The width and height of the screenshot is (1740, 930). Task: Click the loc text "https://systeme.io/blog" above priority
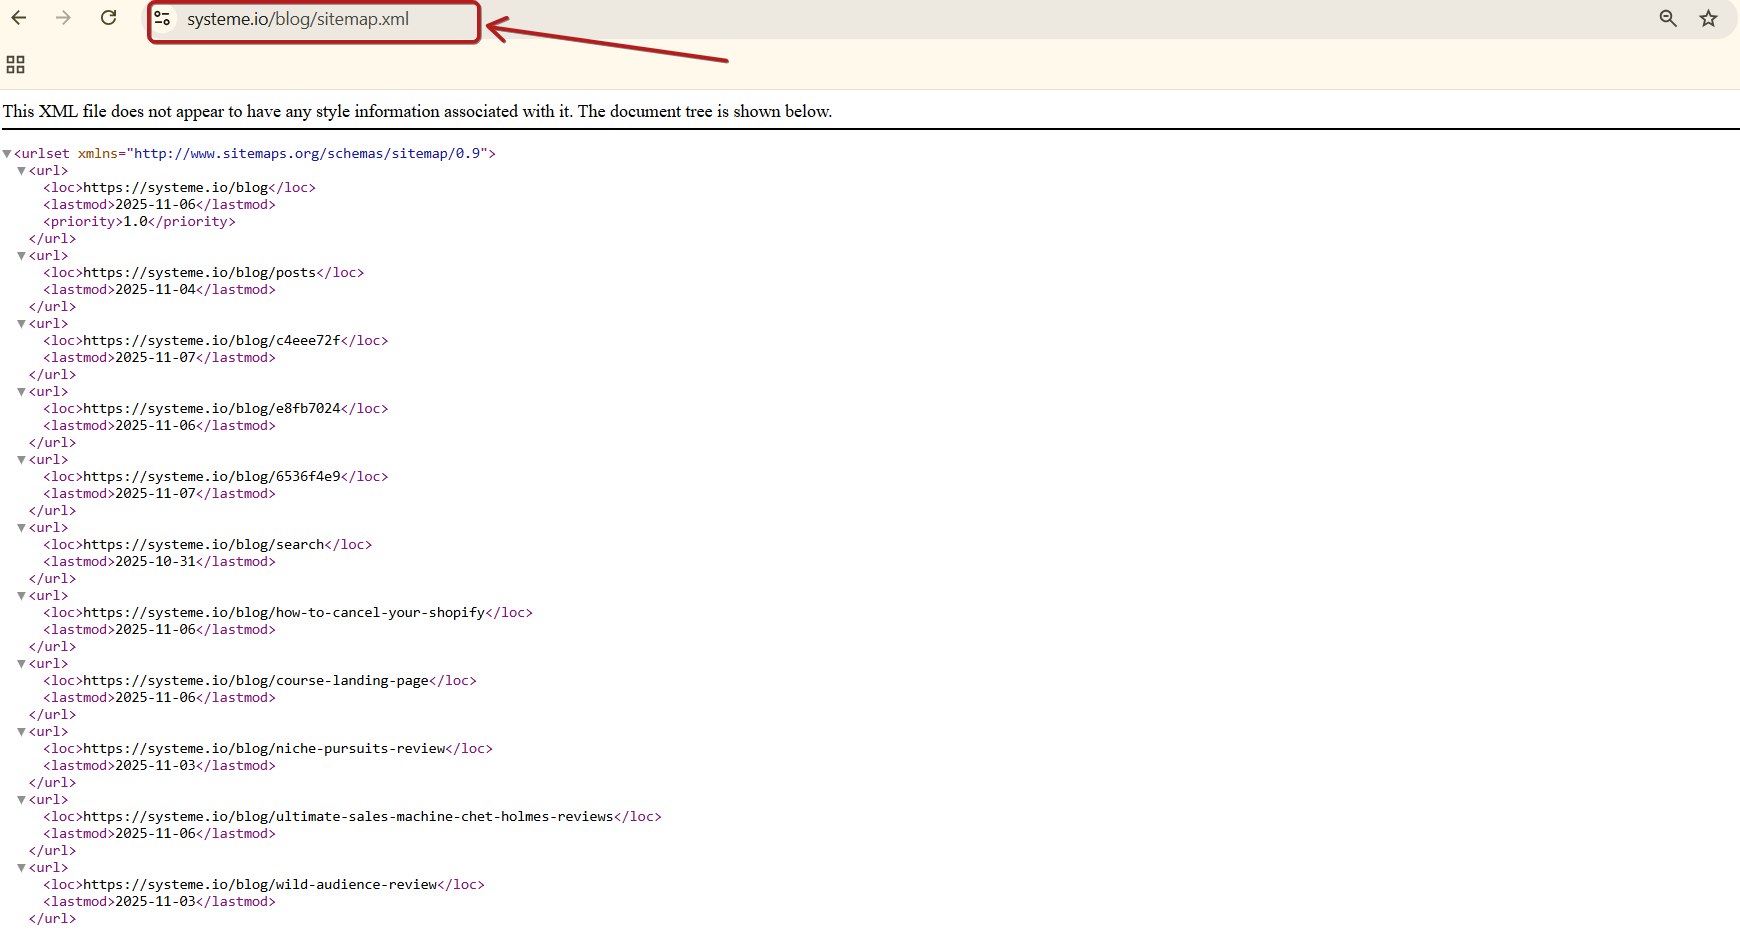[176, 188]
